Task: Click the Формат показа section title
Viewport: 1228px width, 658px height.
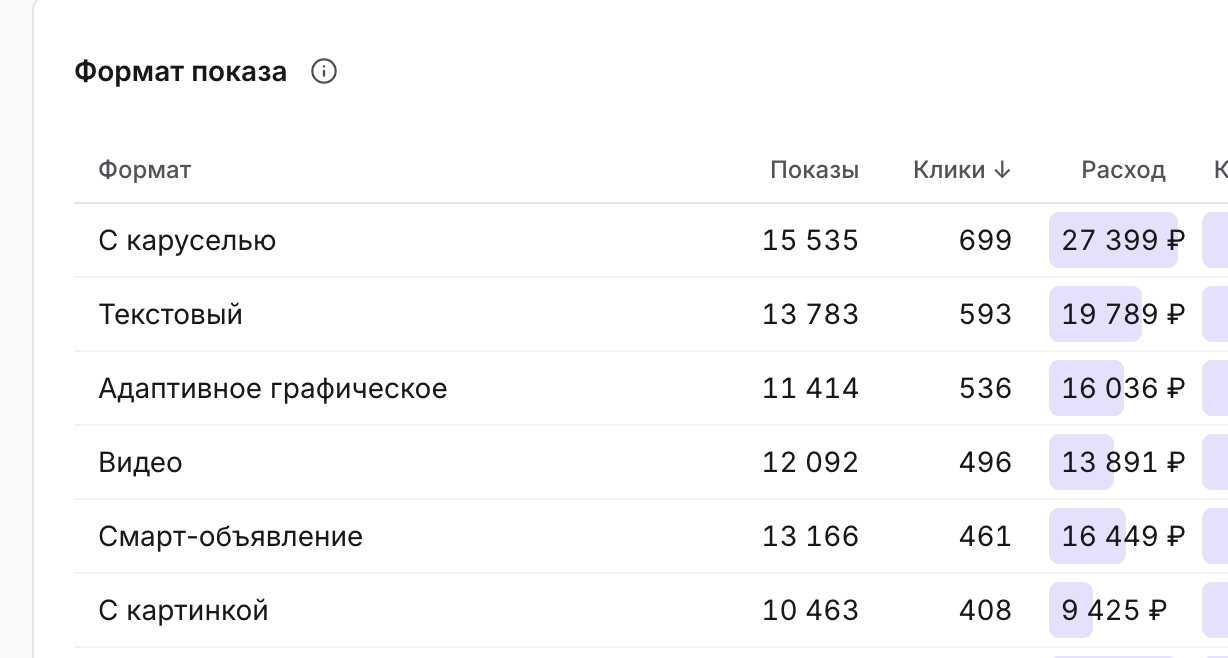Action: 181,72
